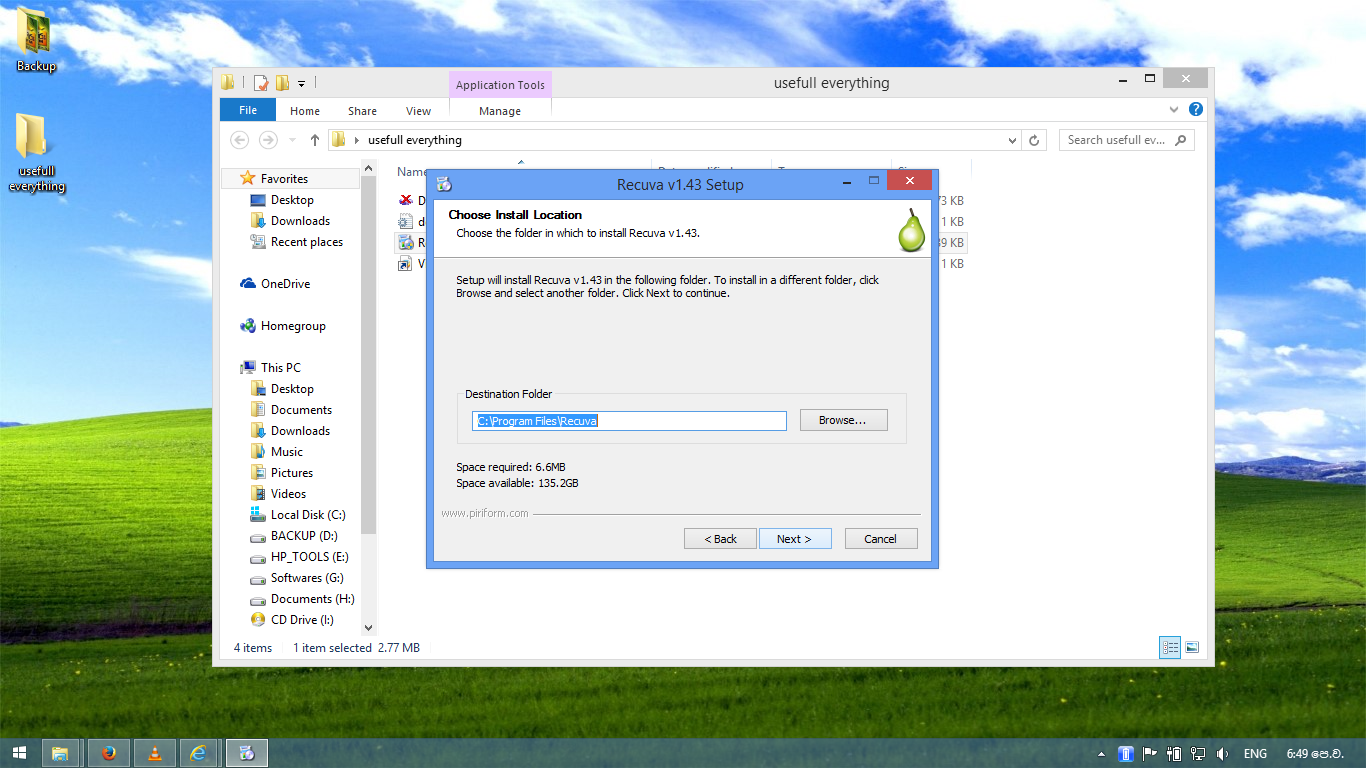
Task: Refresh the usefull everything folder
Action: coord(1034,140)
